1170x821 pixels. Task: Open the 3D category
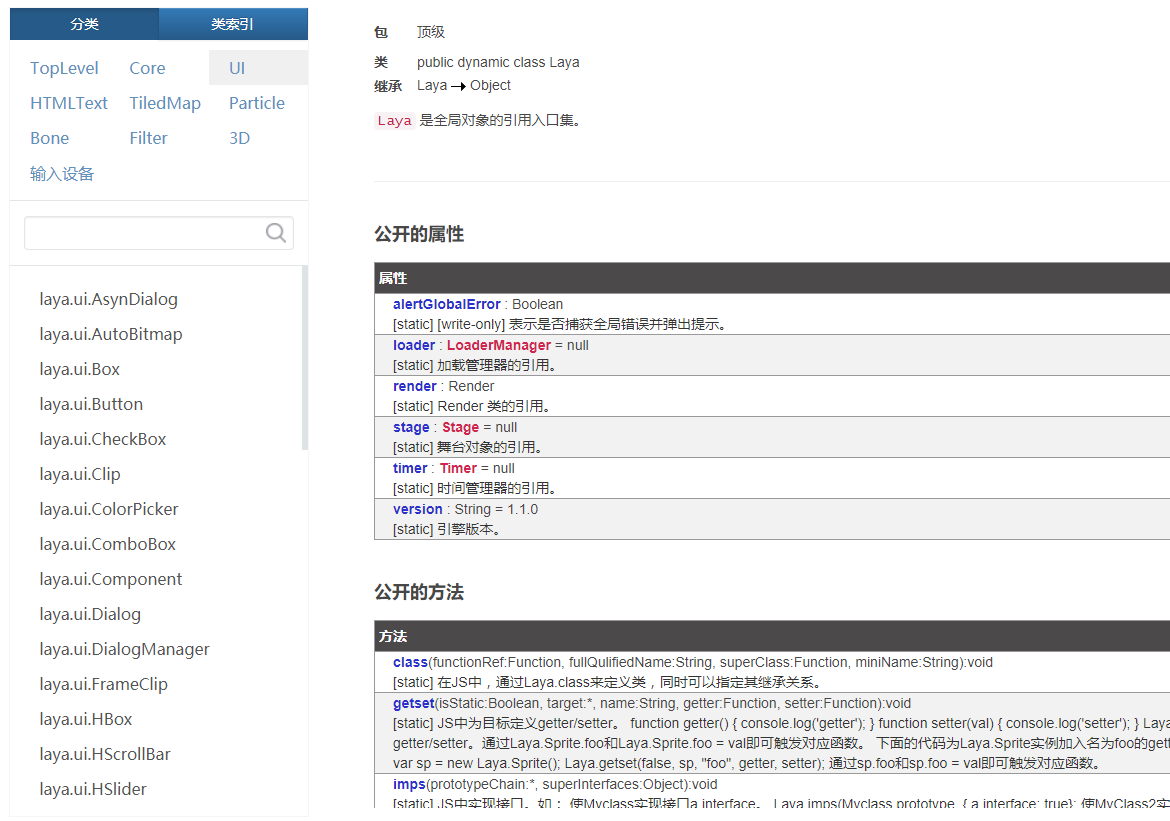tap(240, 138)
